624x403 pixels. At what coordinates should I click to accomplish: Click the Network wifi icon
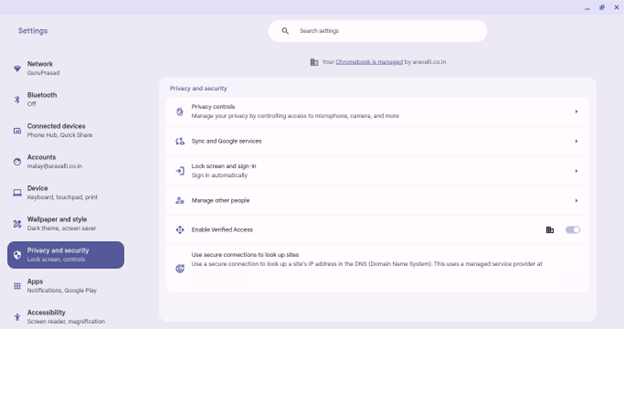17,68
